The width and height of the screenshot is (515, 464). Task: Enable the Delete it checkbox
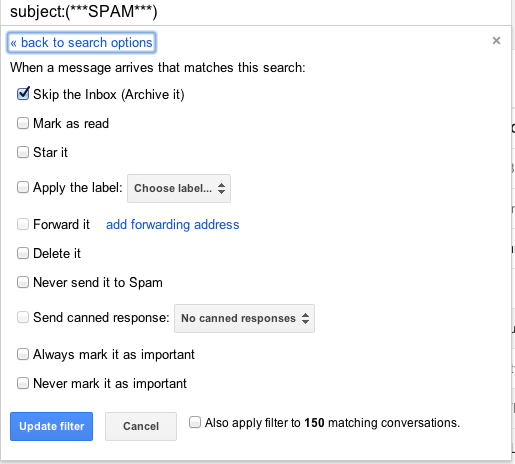coord(23,253)
